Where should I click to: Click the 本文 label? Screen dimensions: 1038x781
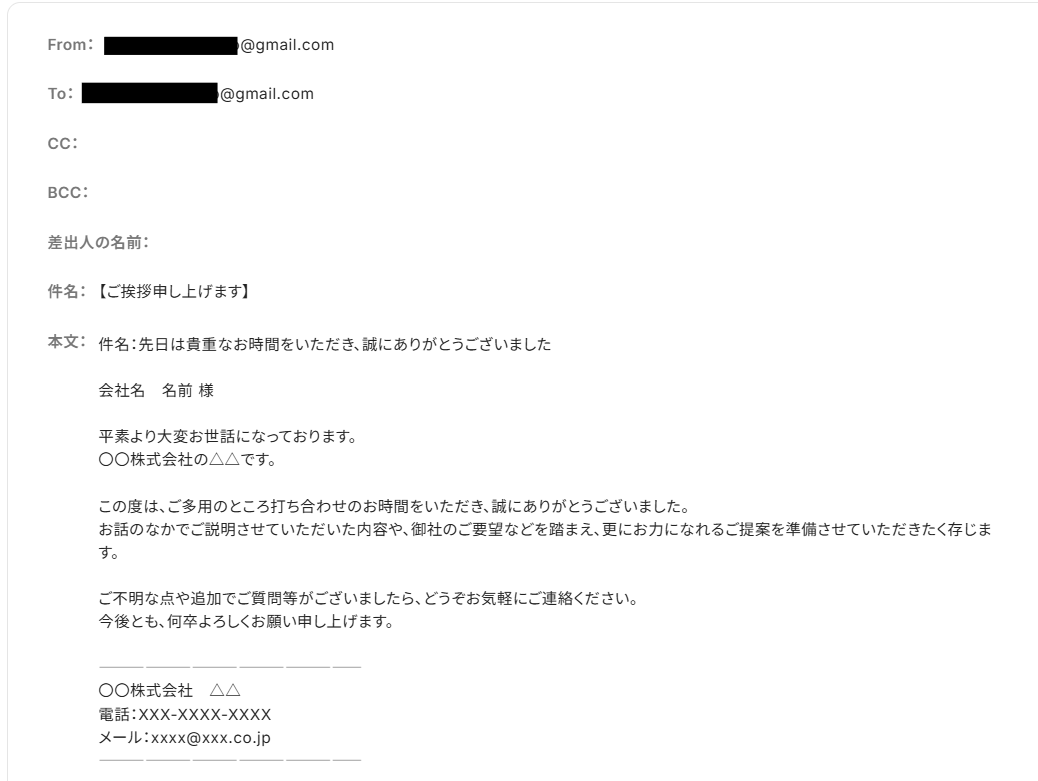pyautogui.click(x=66, y=342)
